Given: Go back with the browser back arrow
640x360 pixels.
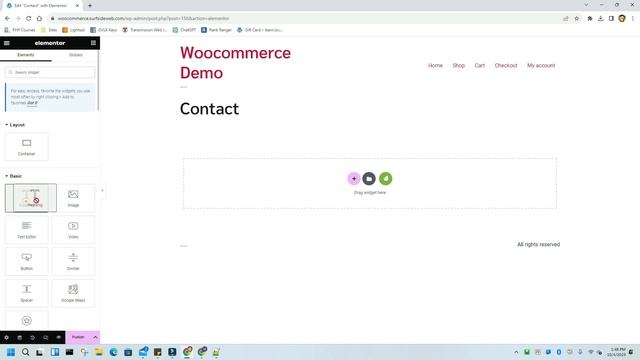Looking at the screenshot, I should coord(7,18).
